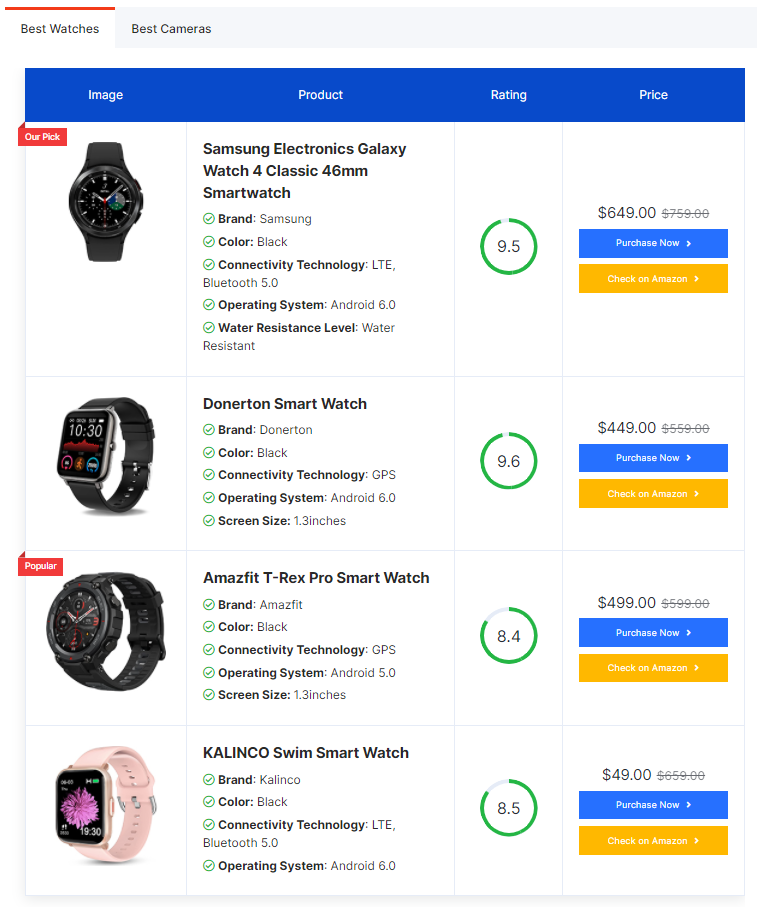This screenshot has height=907, width=757.
Task: Open the Donerton Smart Watch title link
Action: point(285,404)
